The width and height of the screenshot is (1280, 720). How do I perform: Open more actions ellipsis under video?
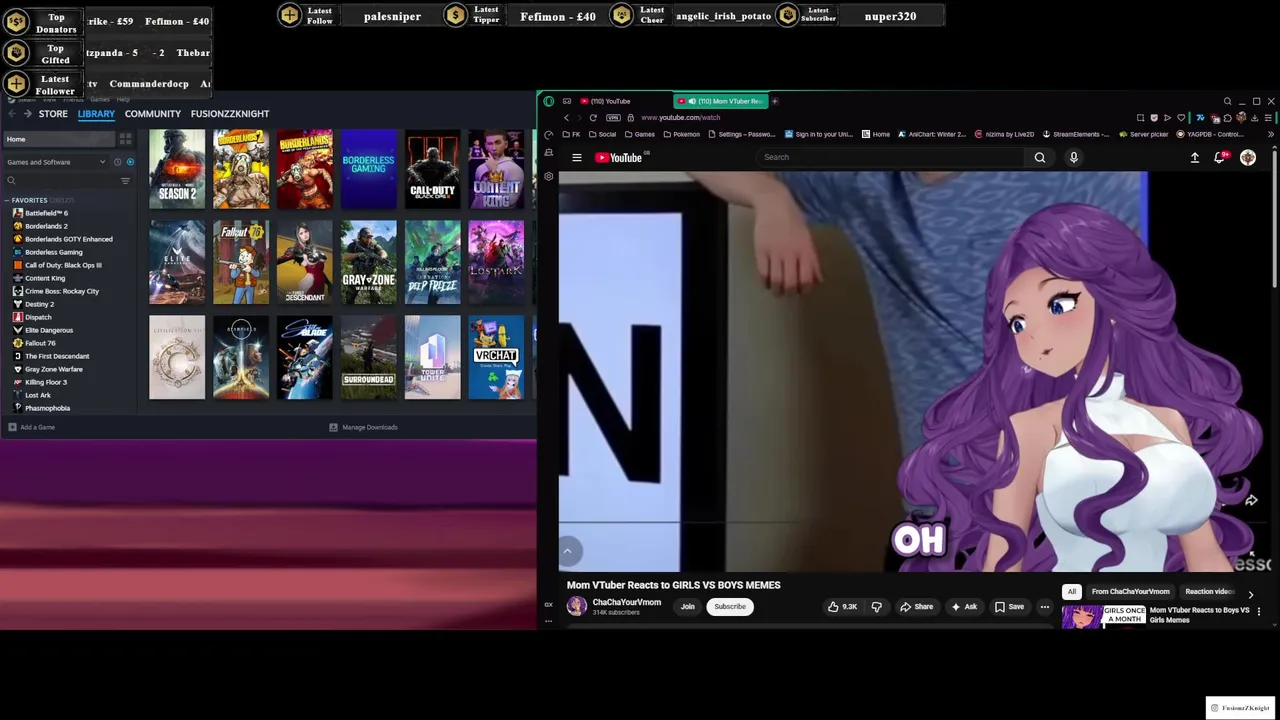pos(1044,606)
